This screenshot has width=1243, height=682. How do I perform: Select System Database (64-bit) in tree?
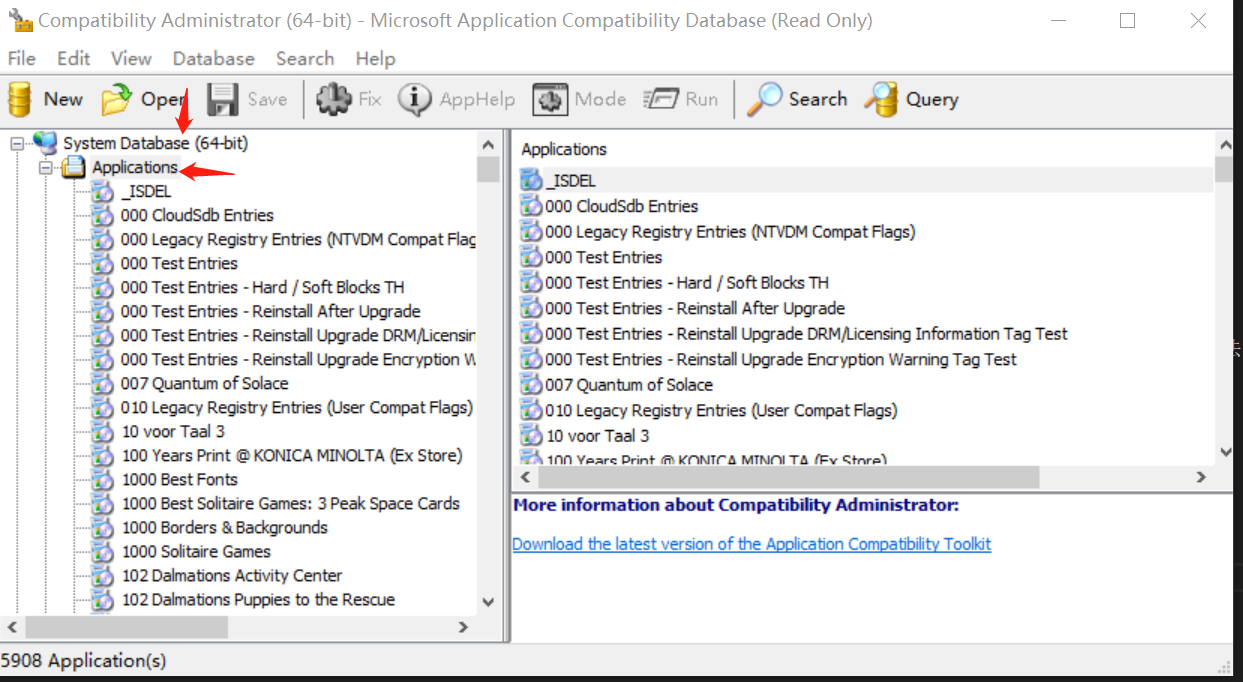click(x=156, y=143)
